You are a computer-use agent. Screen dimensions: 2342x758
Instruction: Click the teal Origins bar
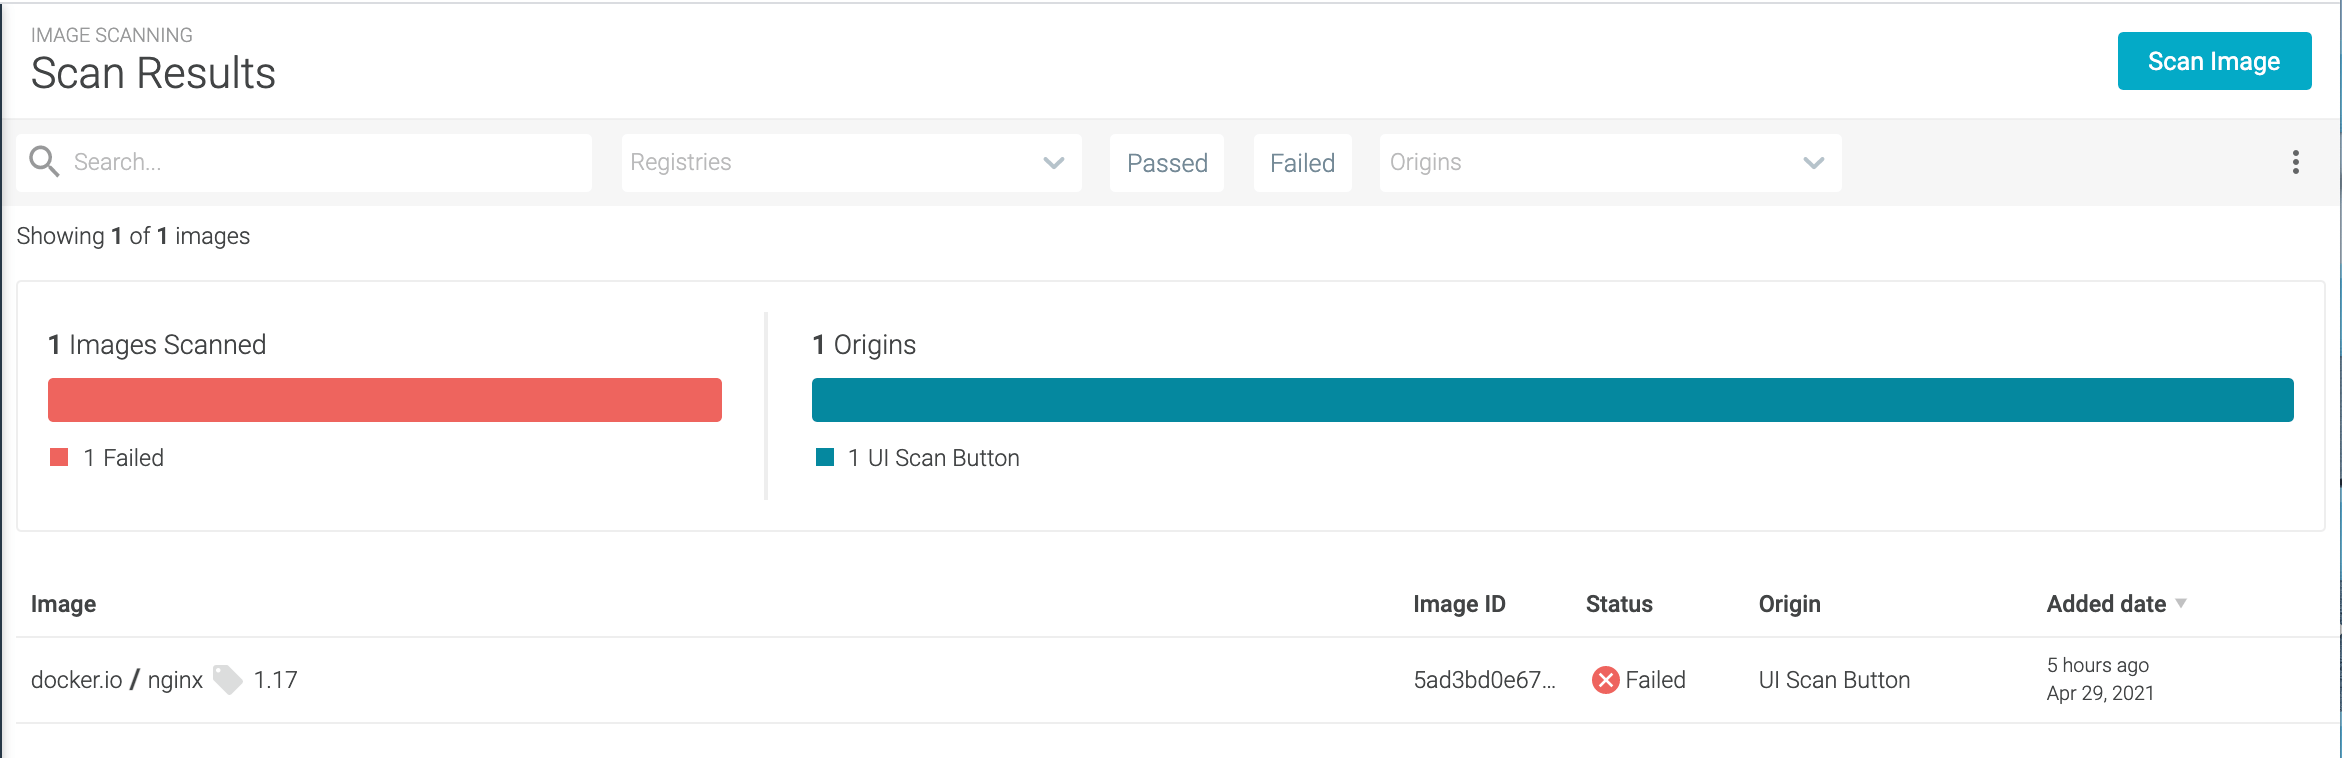[x=1552, y=400]
